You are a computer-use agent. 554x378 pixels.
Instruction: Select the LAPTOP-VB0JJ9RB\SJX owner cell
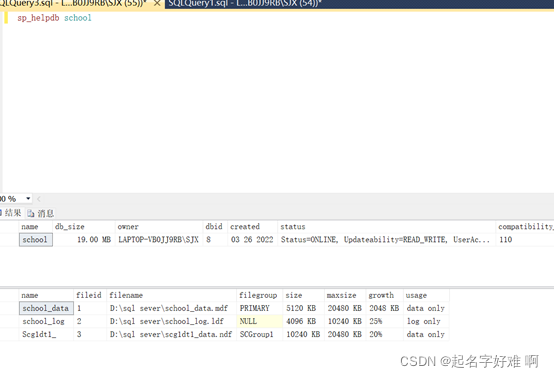[x=159, y=240]
